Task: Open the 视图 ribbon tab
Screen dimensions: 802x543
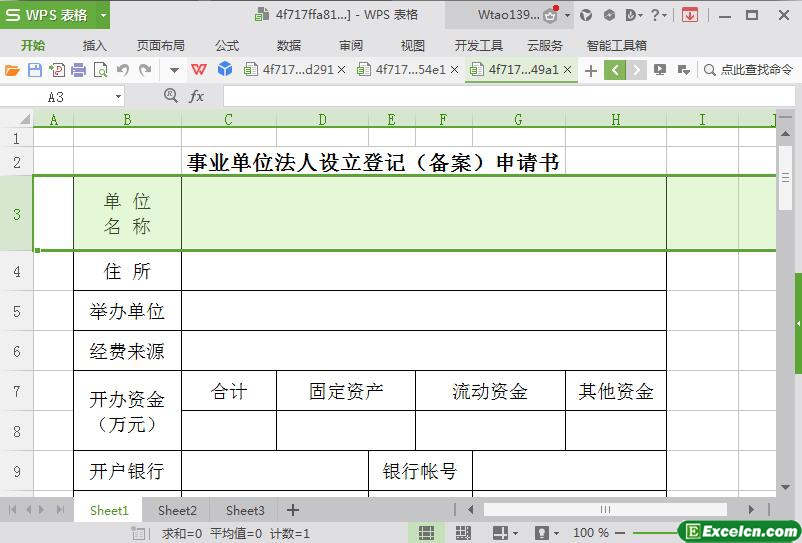Action: click(x=413, y=46)
